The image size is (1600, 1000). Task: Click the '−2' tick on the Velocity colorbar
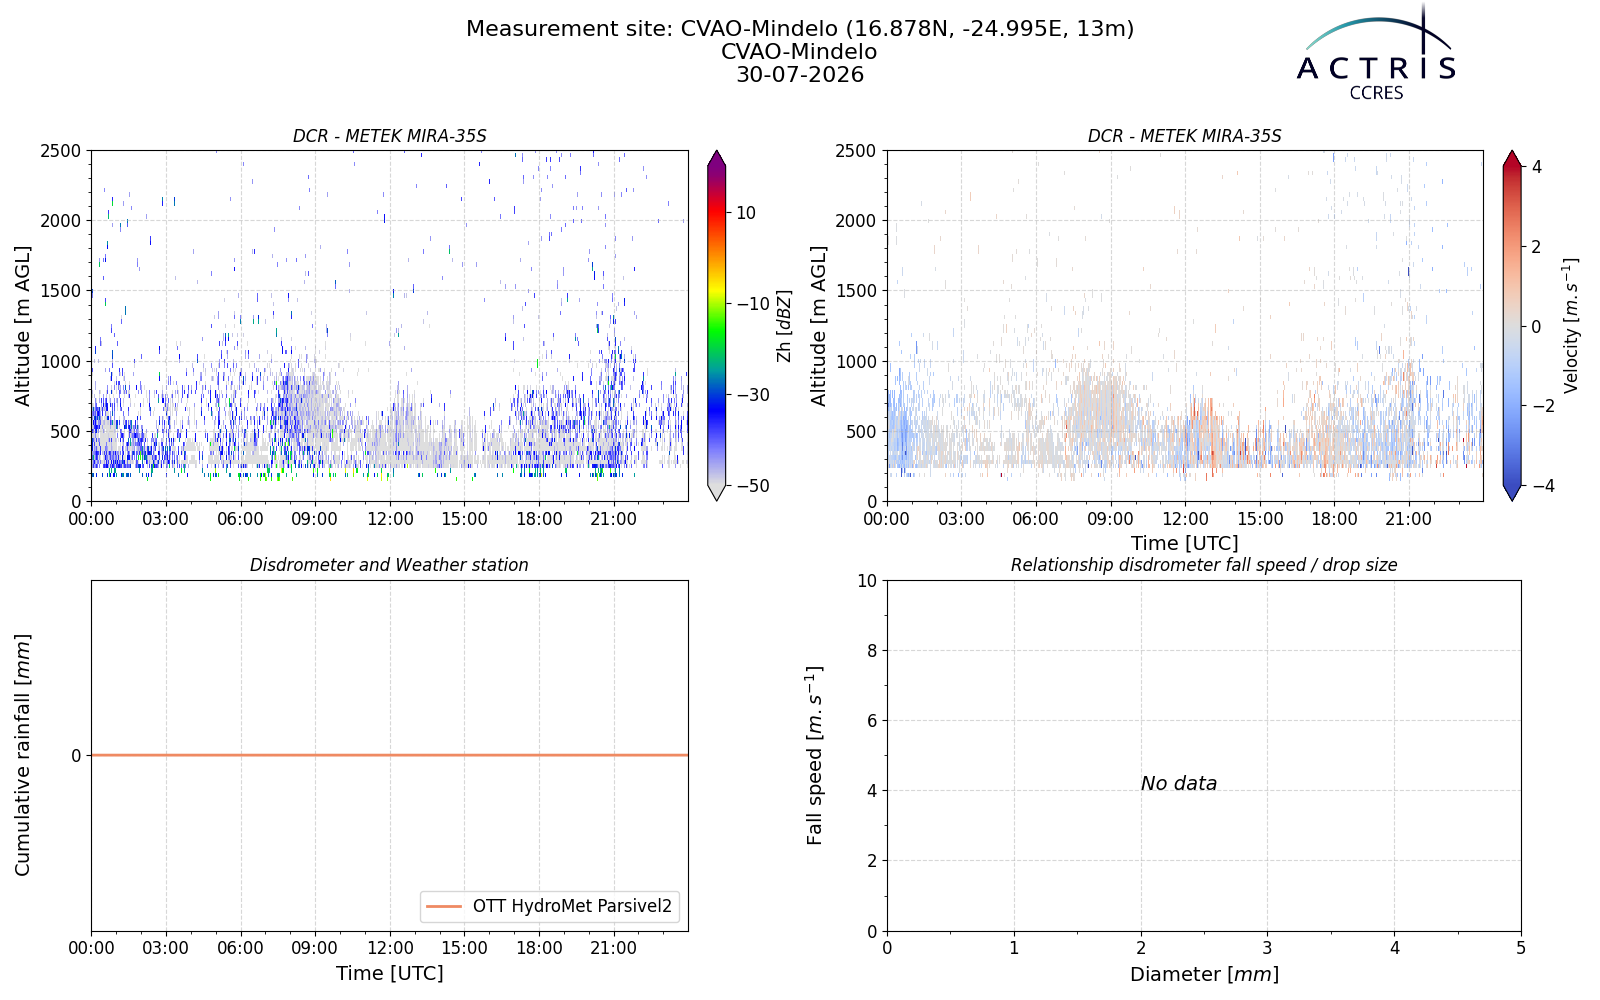coord(1543,406)
